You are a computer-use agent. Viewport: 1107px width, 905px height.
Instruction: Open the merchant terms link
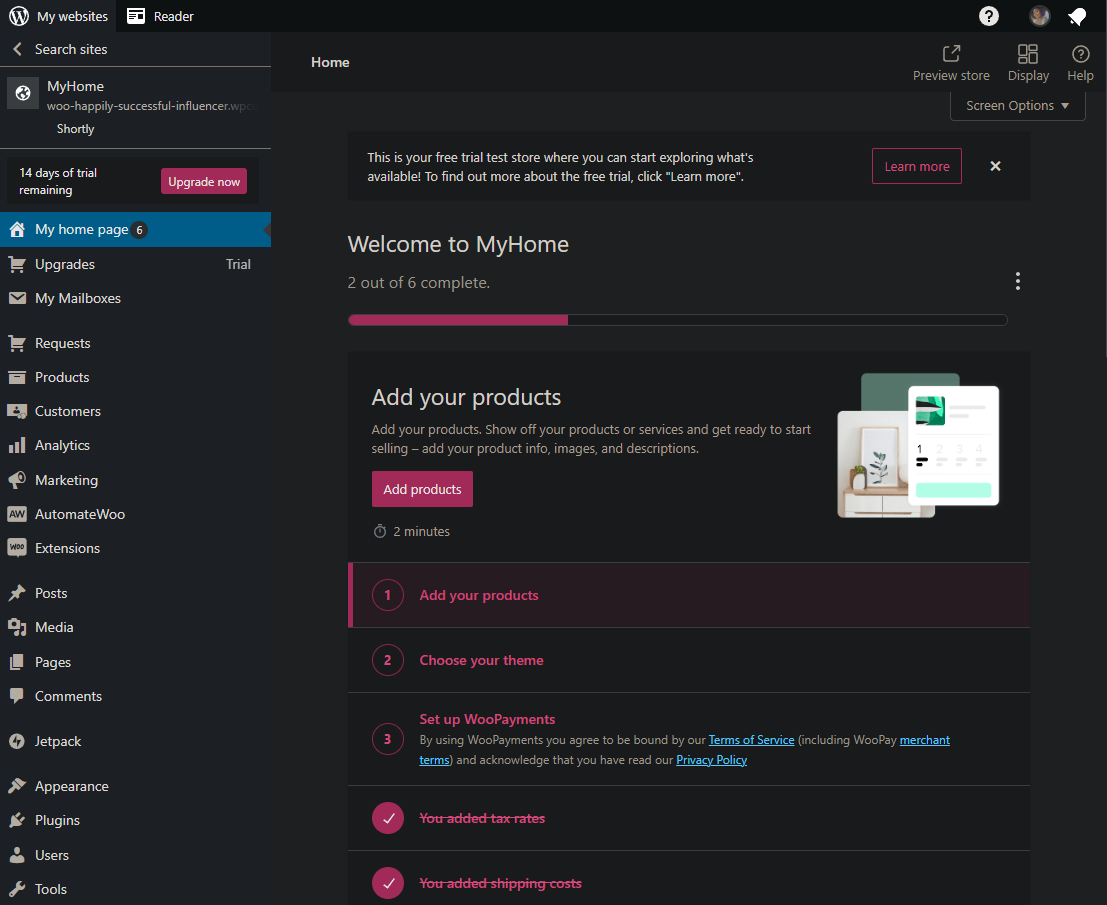click(x=924, y=740)
